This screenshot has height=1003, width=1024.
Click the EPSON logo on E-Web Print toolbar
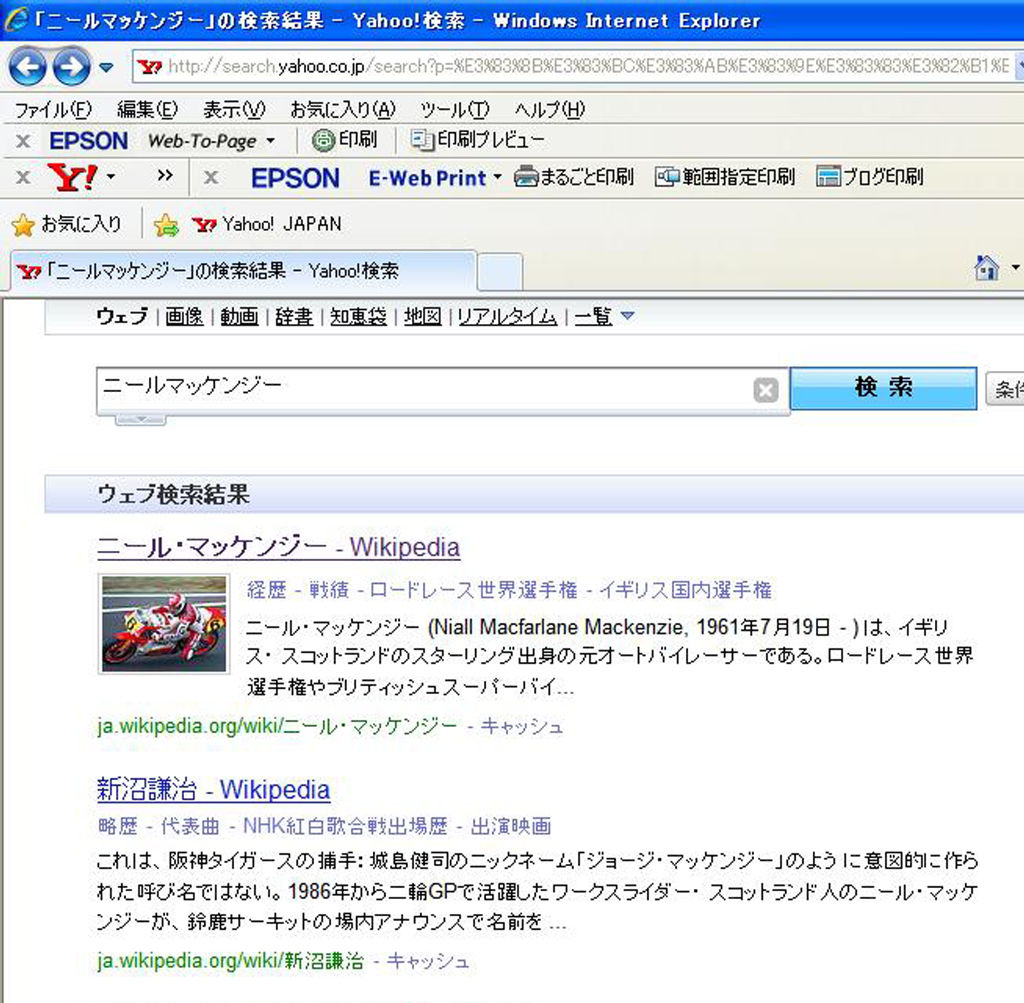click(x=295, y=178)
